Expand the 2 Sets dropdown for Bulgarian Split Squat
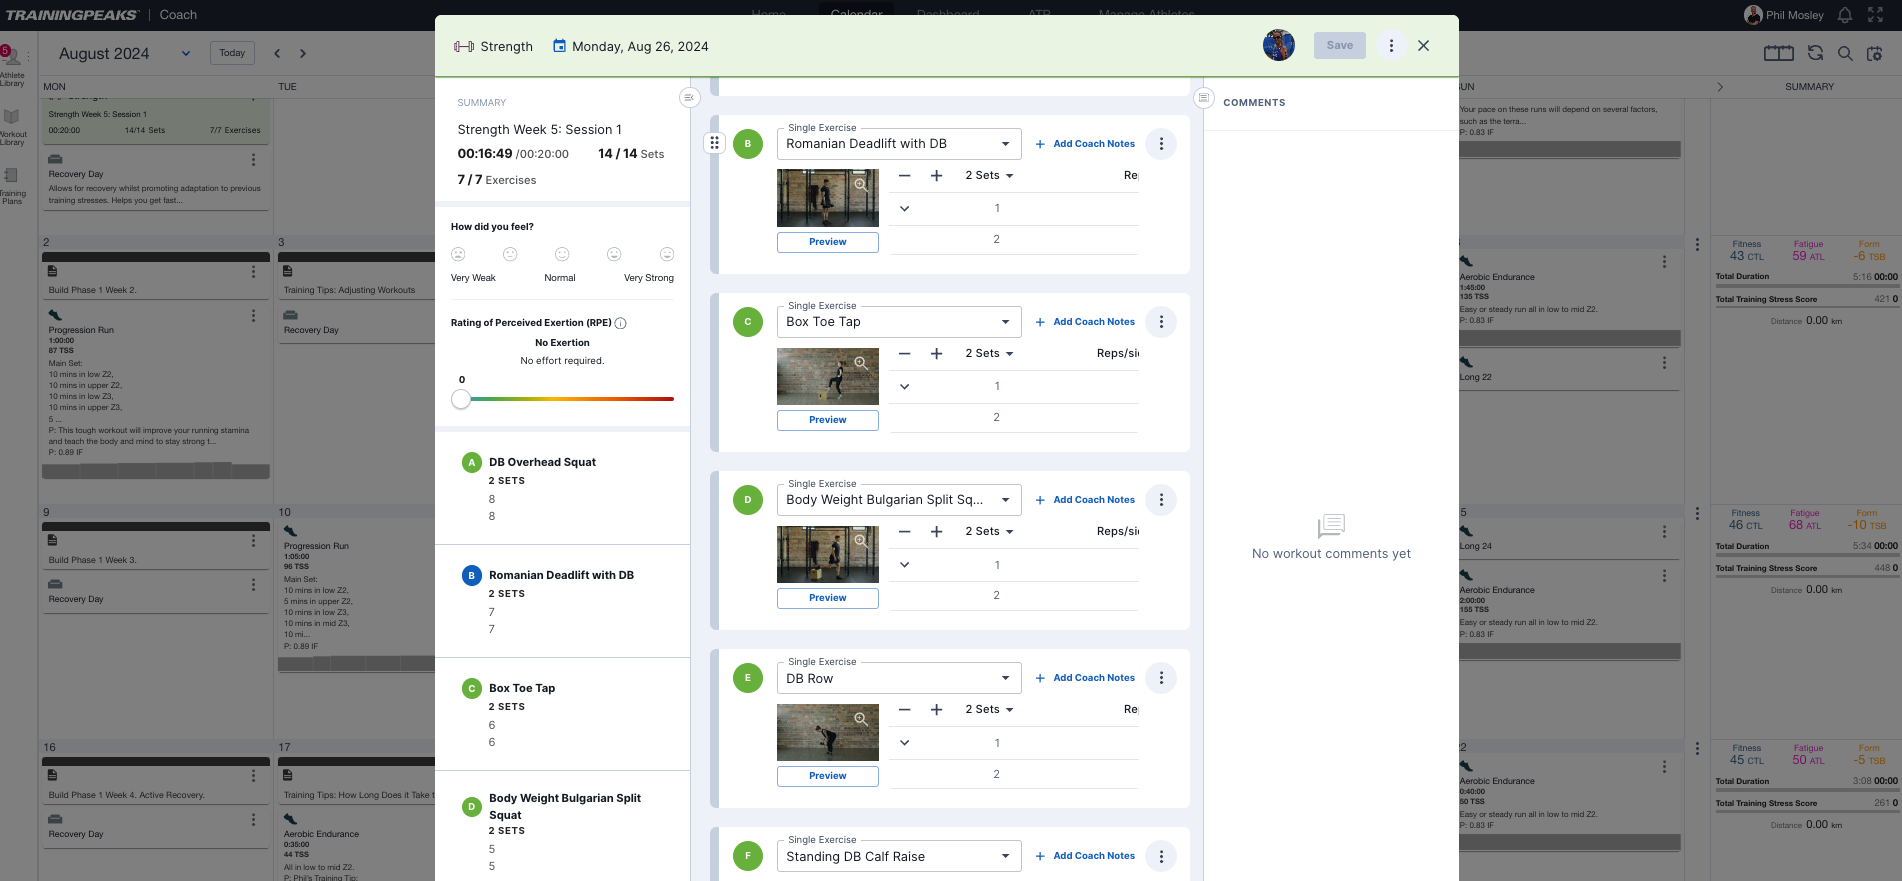Image resolution: width=1902 pixels, height=881 pixels. point(989,532)
